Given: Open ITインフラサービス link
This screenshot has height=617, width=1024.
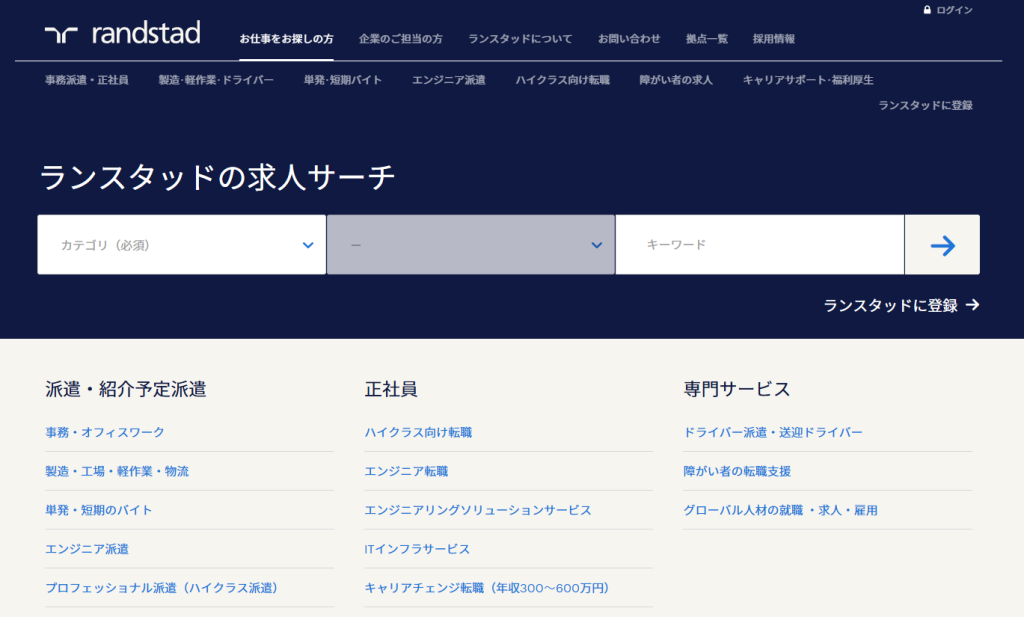Looking at the screenshot, I should (417, 549).
